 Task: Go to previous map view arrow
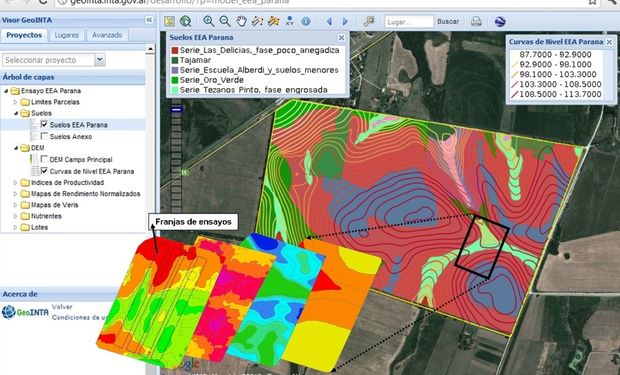coord(329,22)
